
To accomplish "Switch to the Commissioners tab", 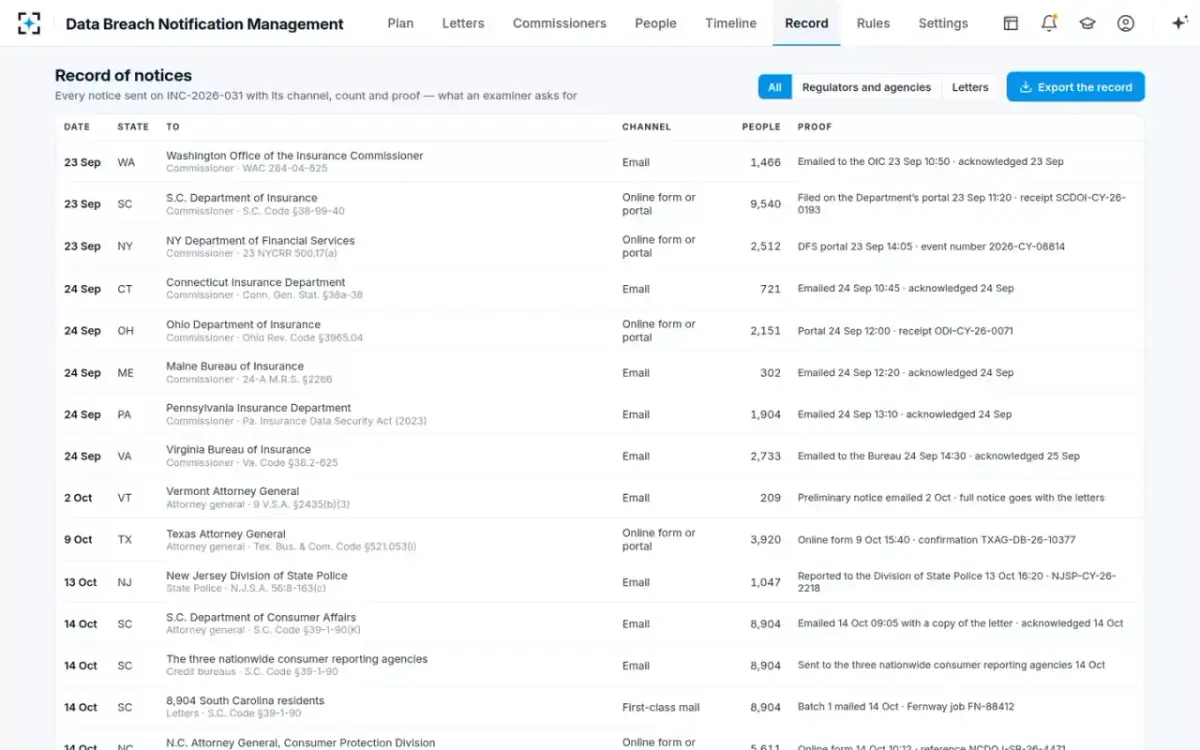I will coord(560,23).
